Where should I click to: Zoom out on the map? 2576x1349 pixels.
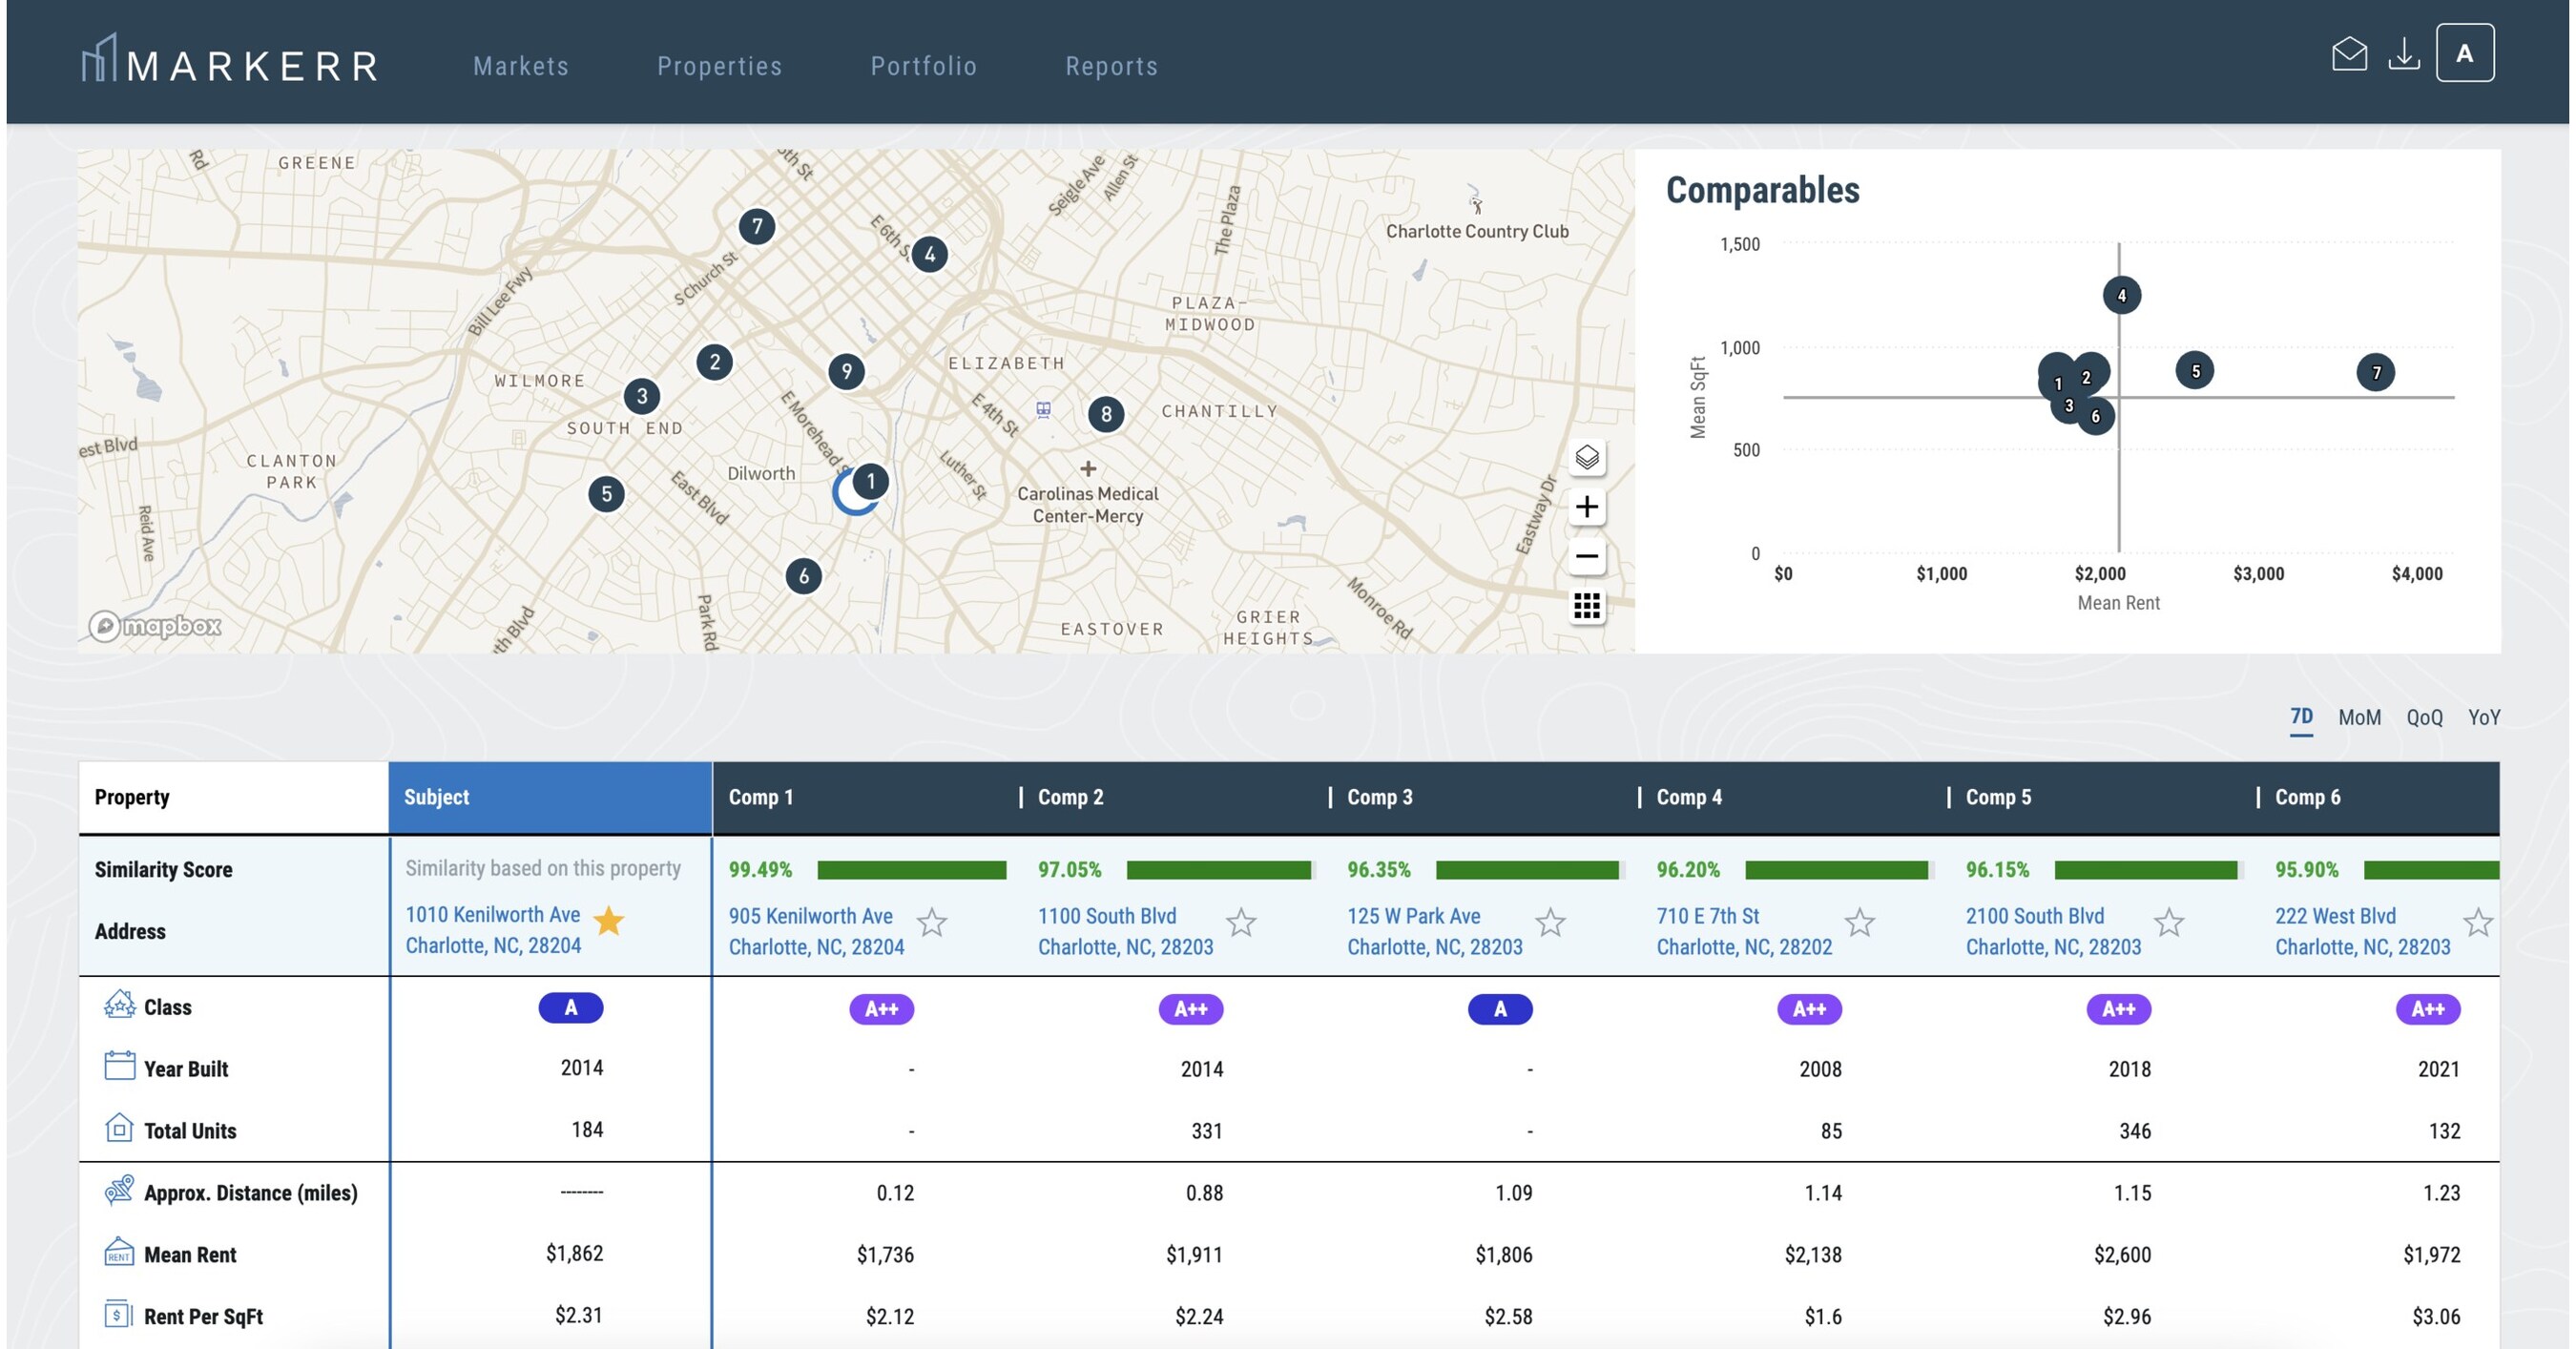pyautogui.click(x=1587, y=555)
